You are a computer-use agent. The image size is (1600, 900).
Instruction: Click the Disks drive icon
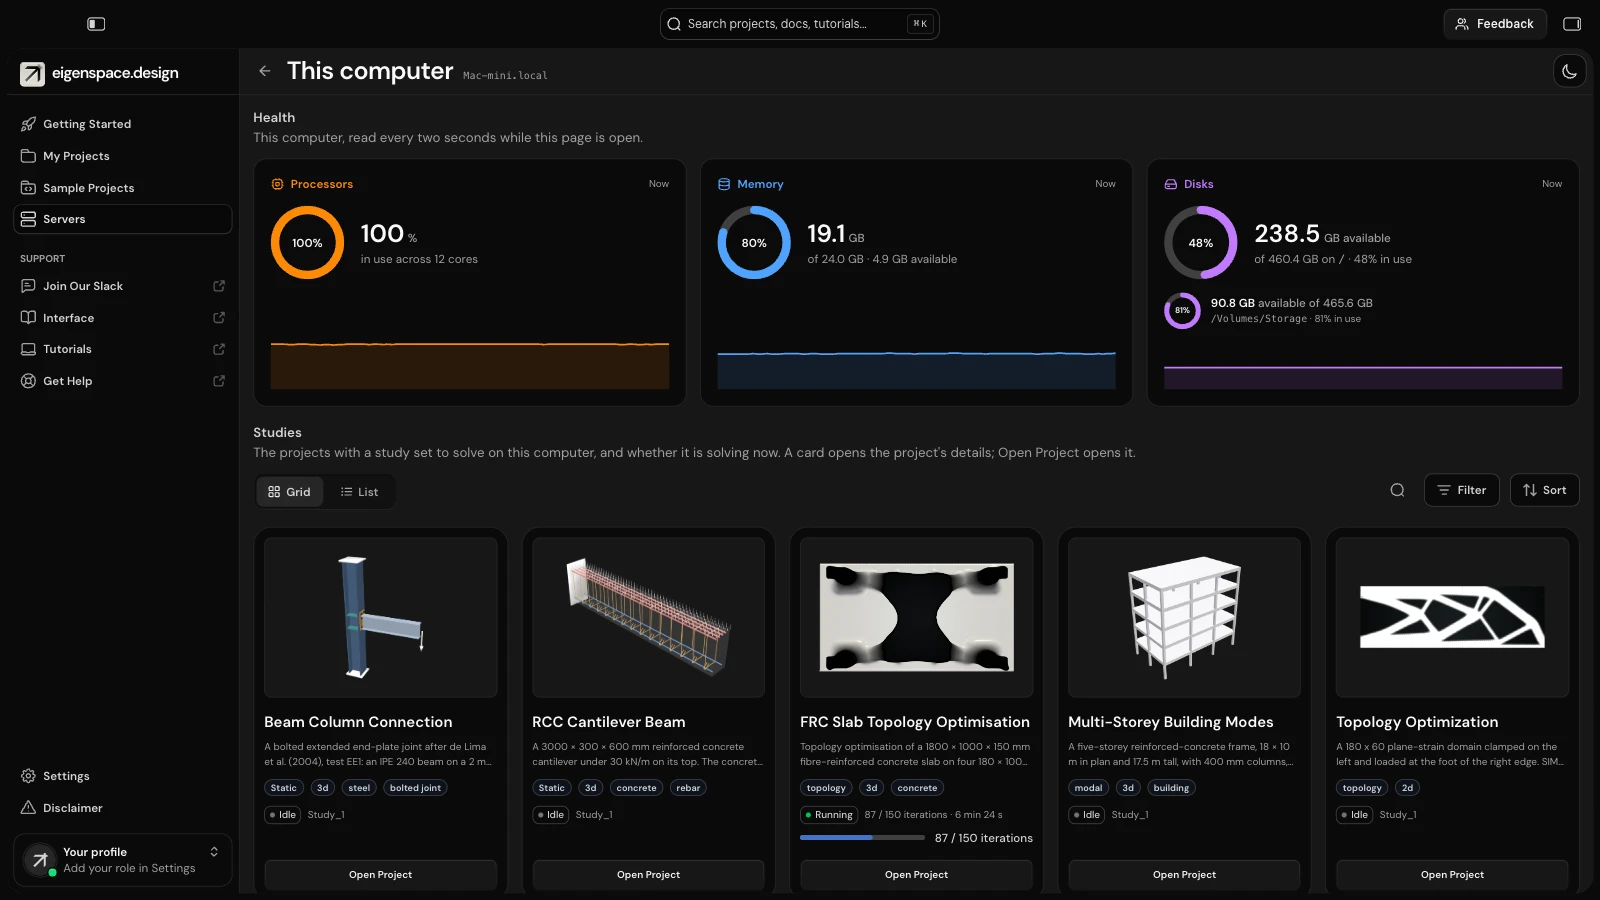point(1170,184)
